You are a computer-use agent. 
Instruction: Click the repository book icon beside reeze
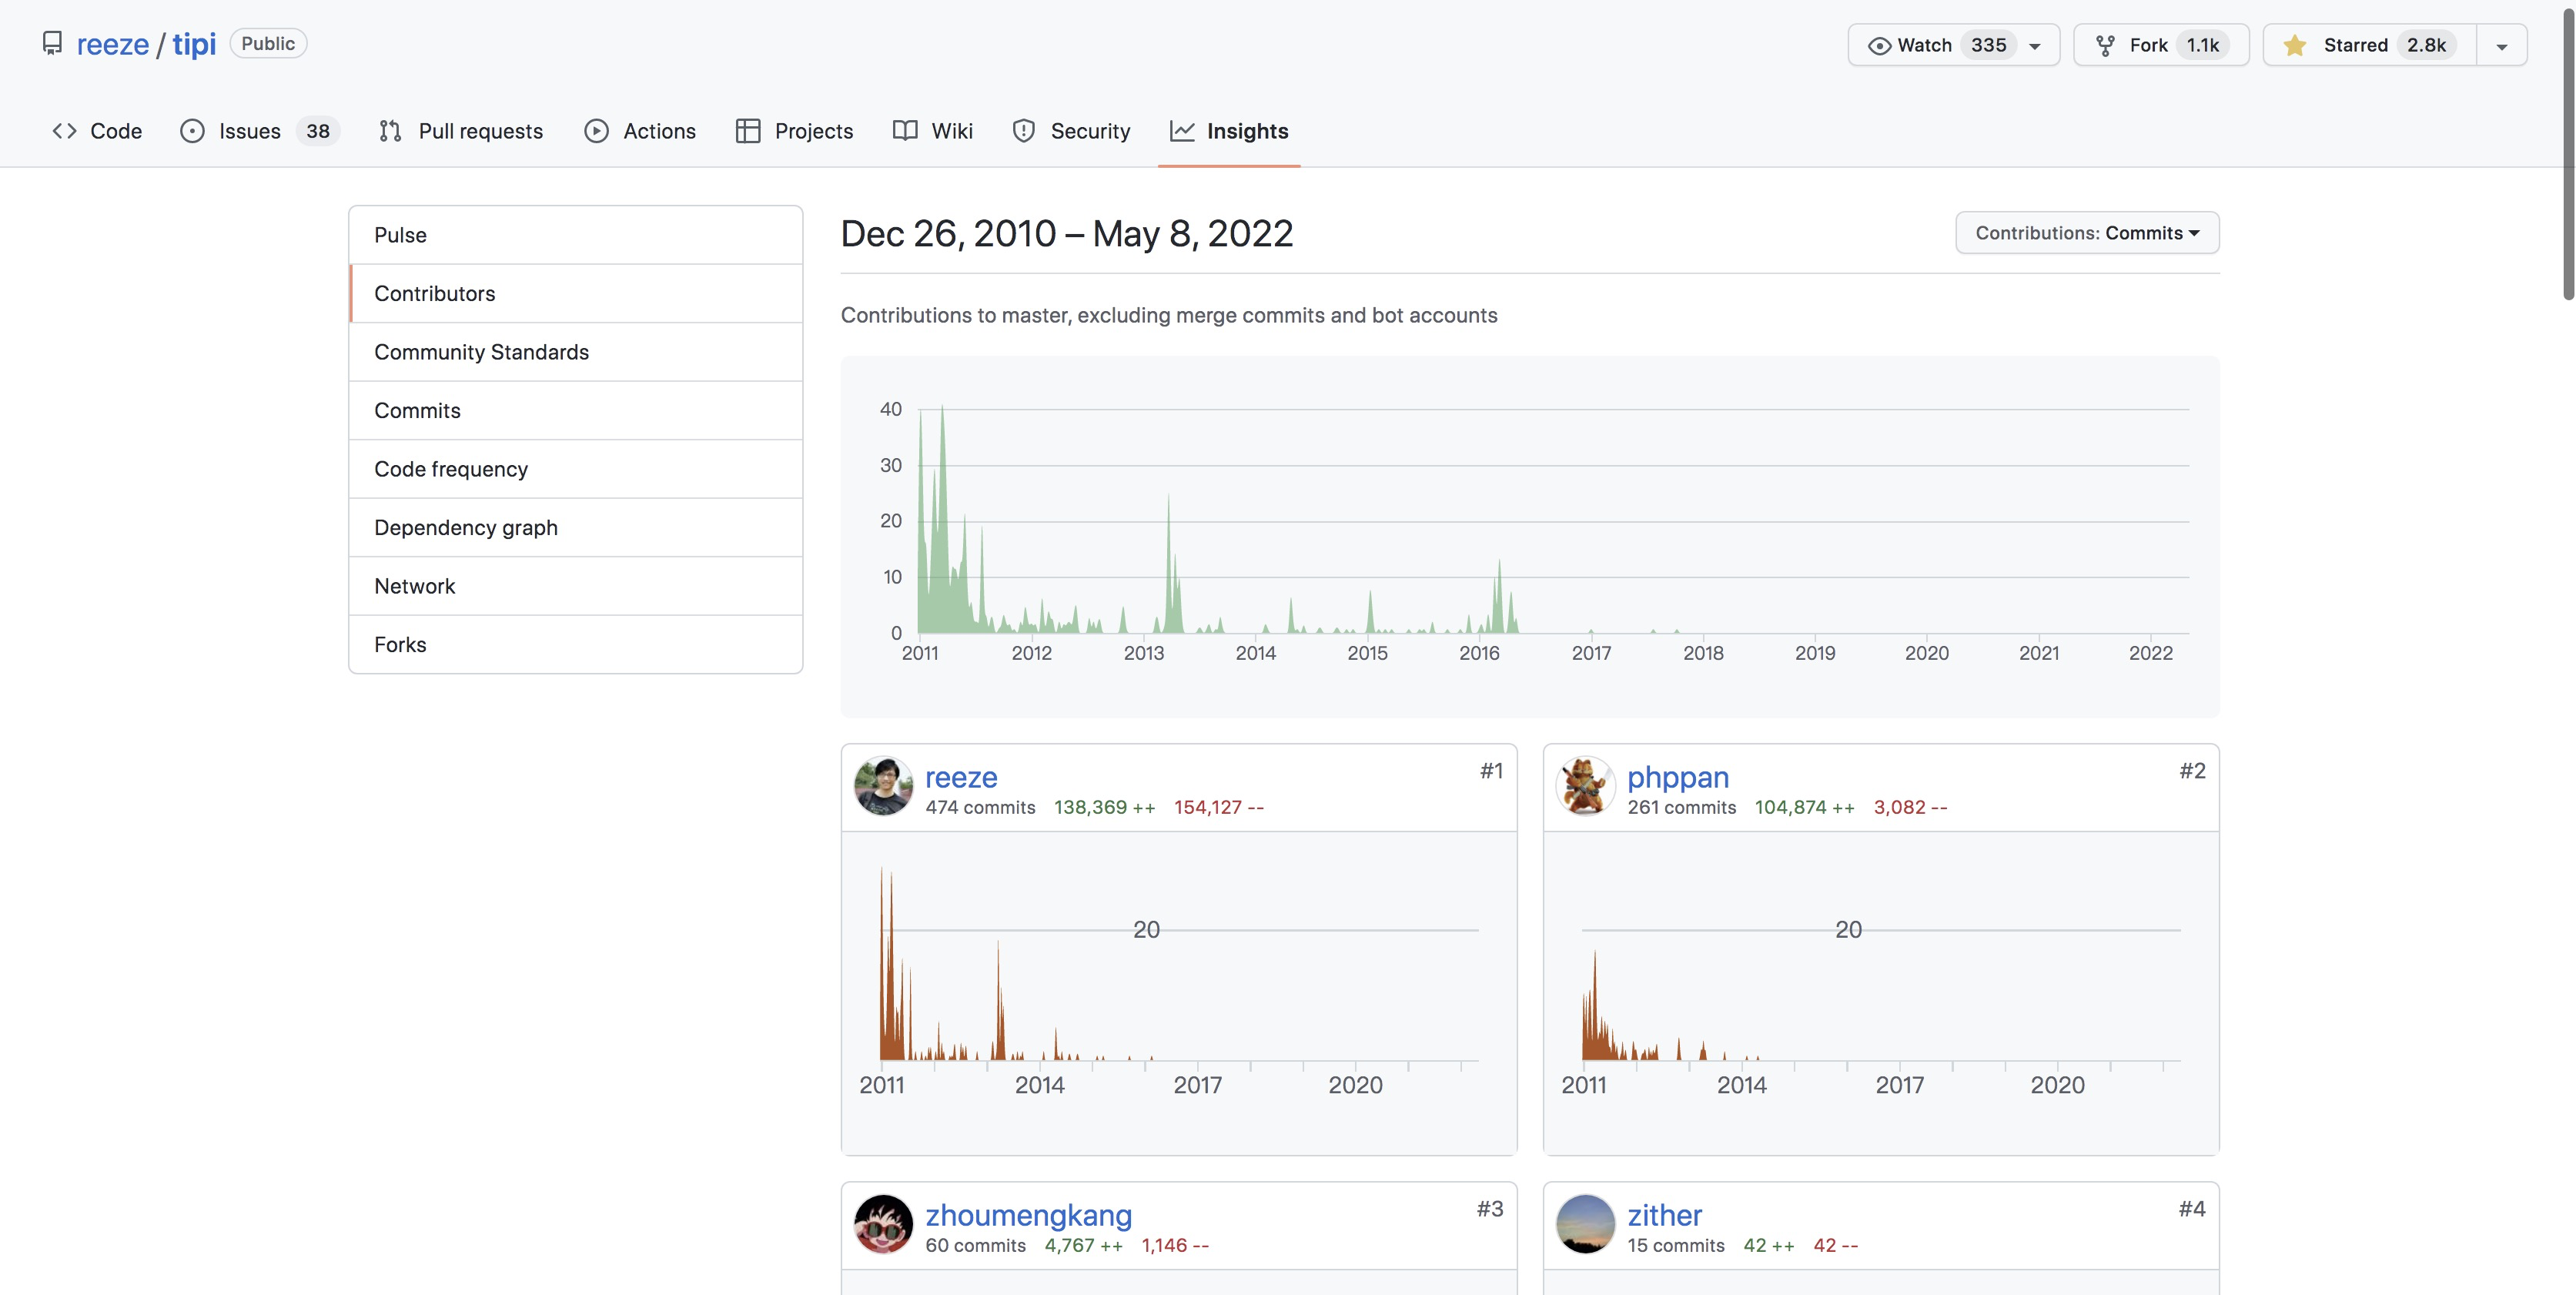click(52, 44)
